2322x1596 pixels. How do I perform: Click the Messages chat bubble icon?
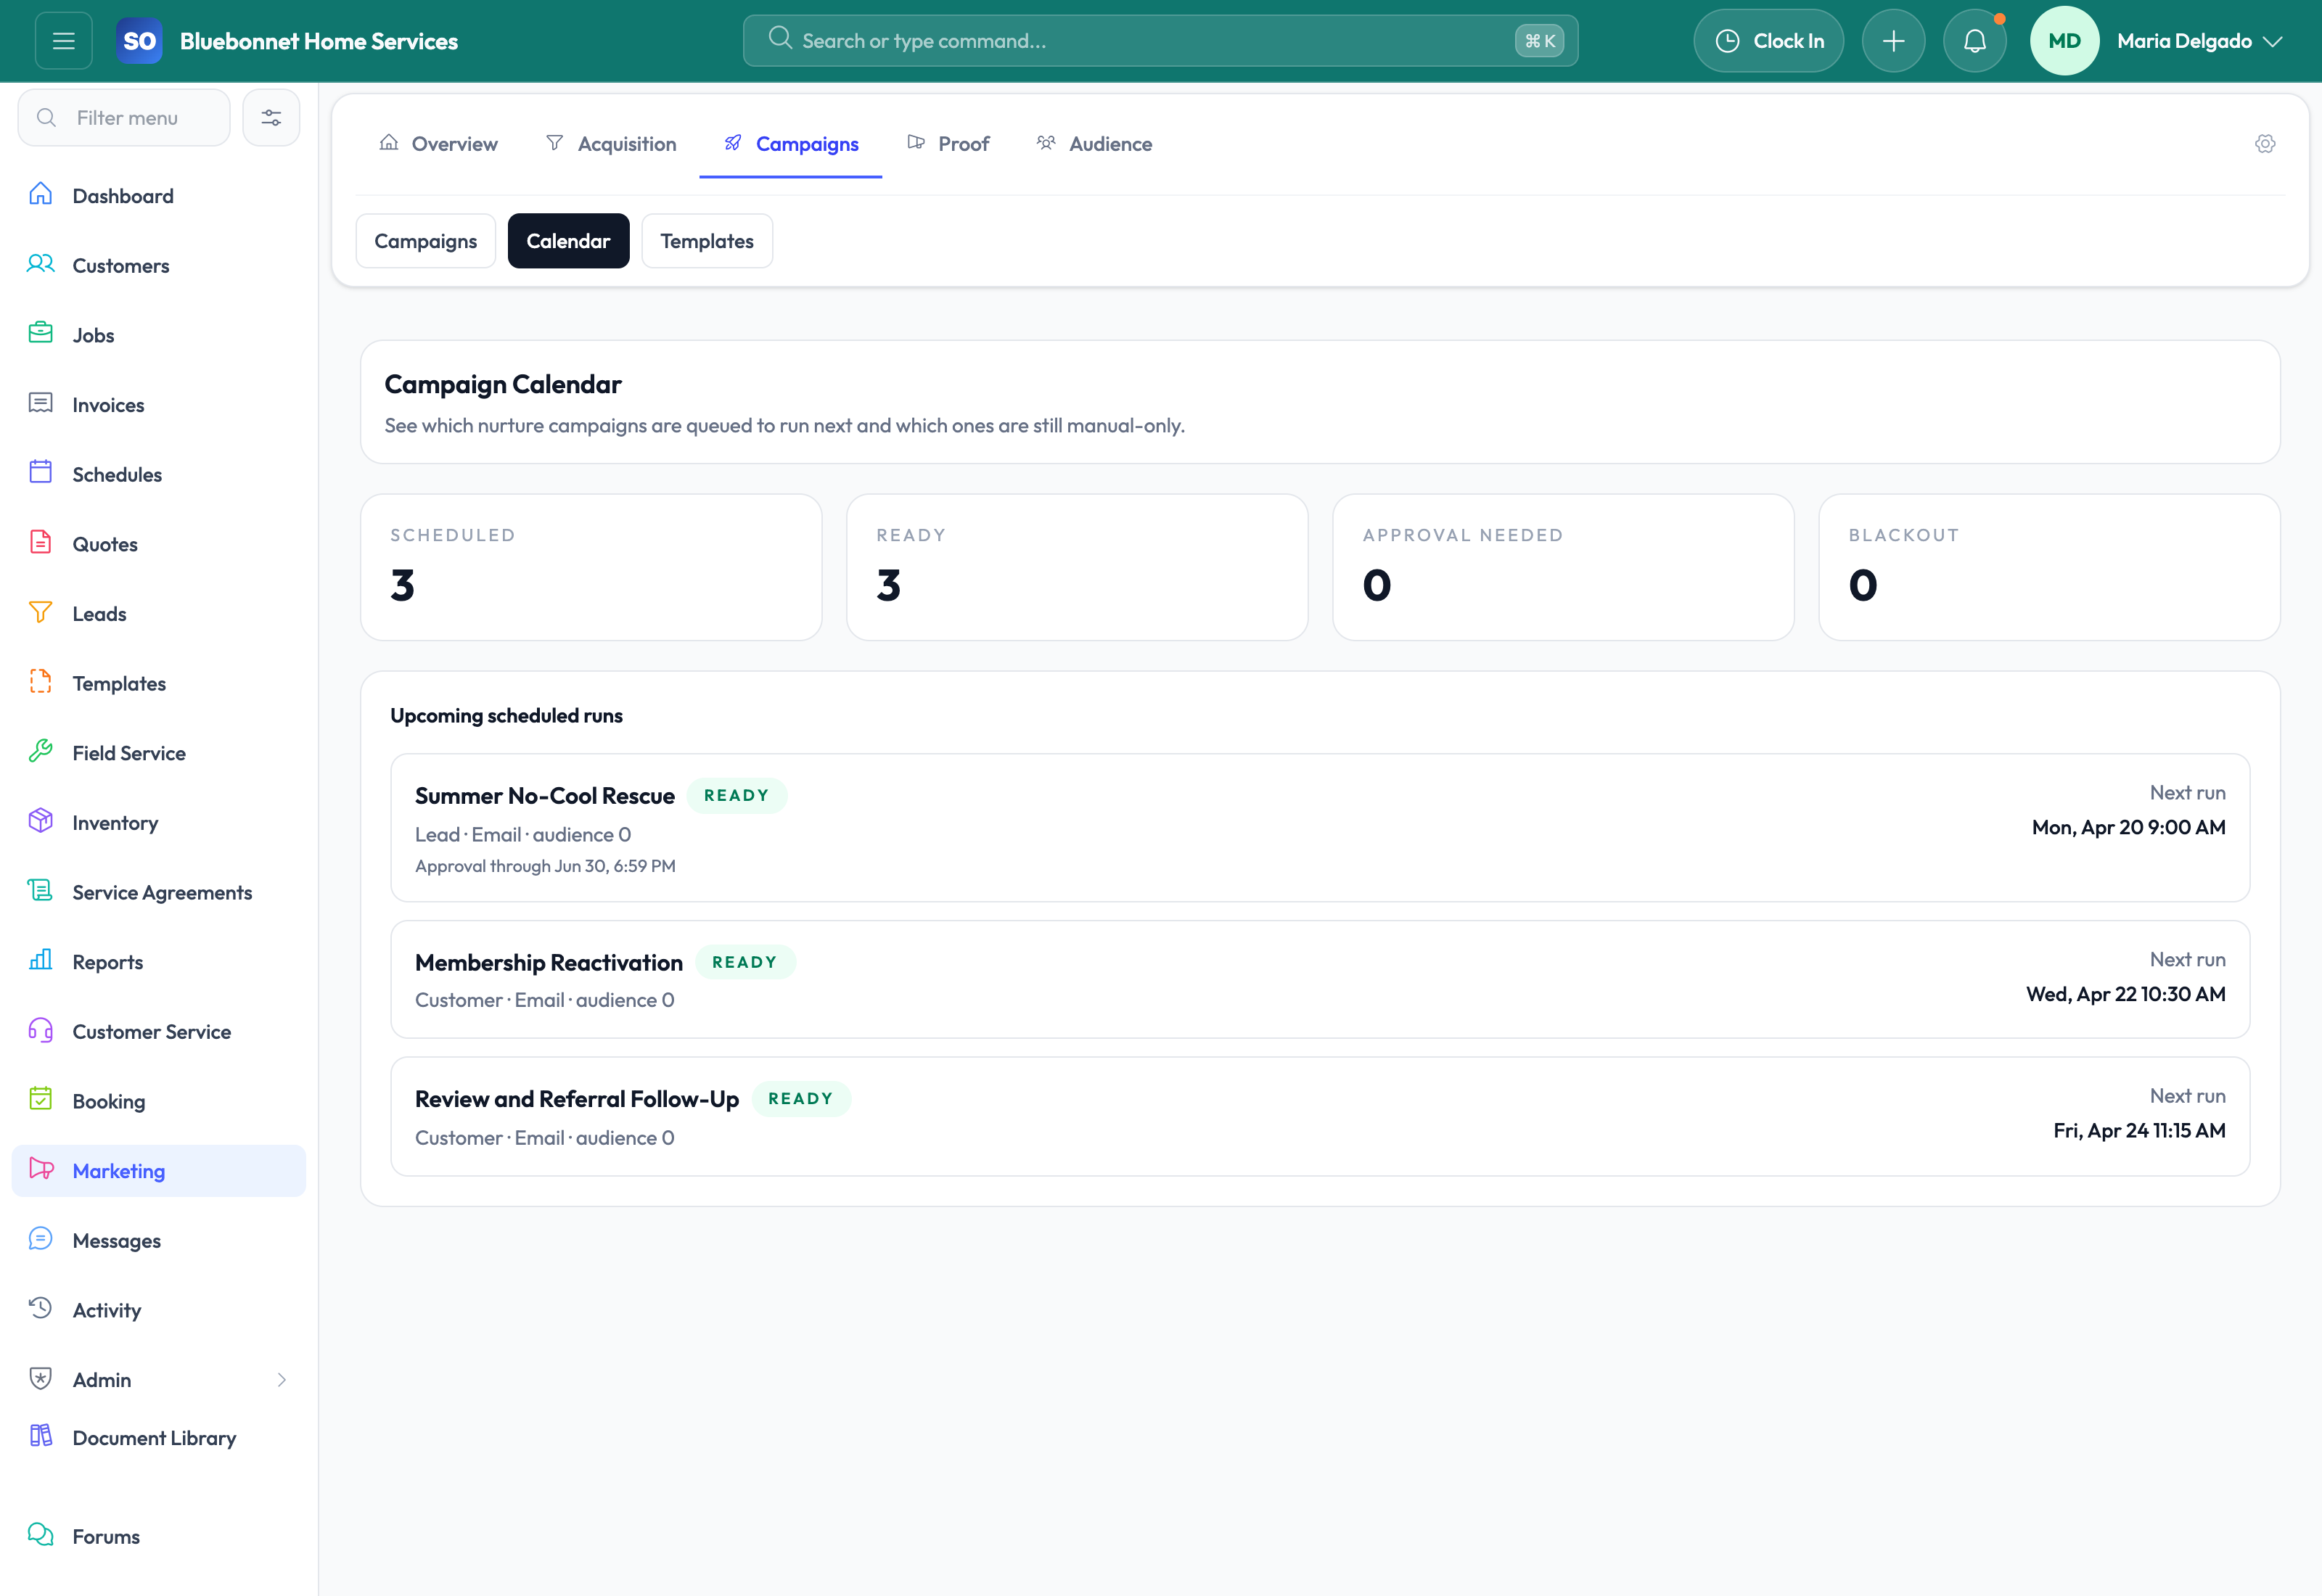pos(41,1240)
